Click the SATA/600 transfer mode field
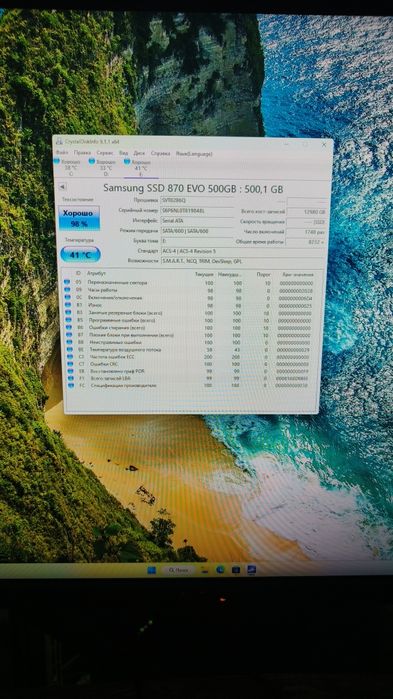Viewport: 393px width, 699px height. pyautogui.click(x=197, y=231)
